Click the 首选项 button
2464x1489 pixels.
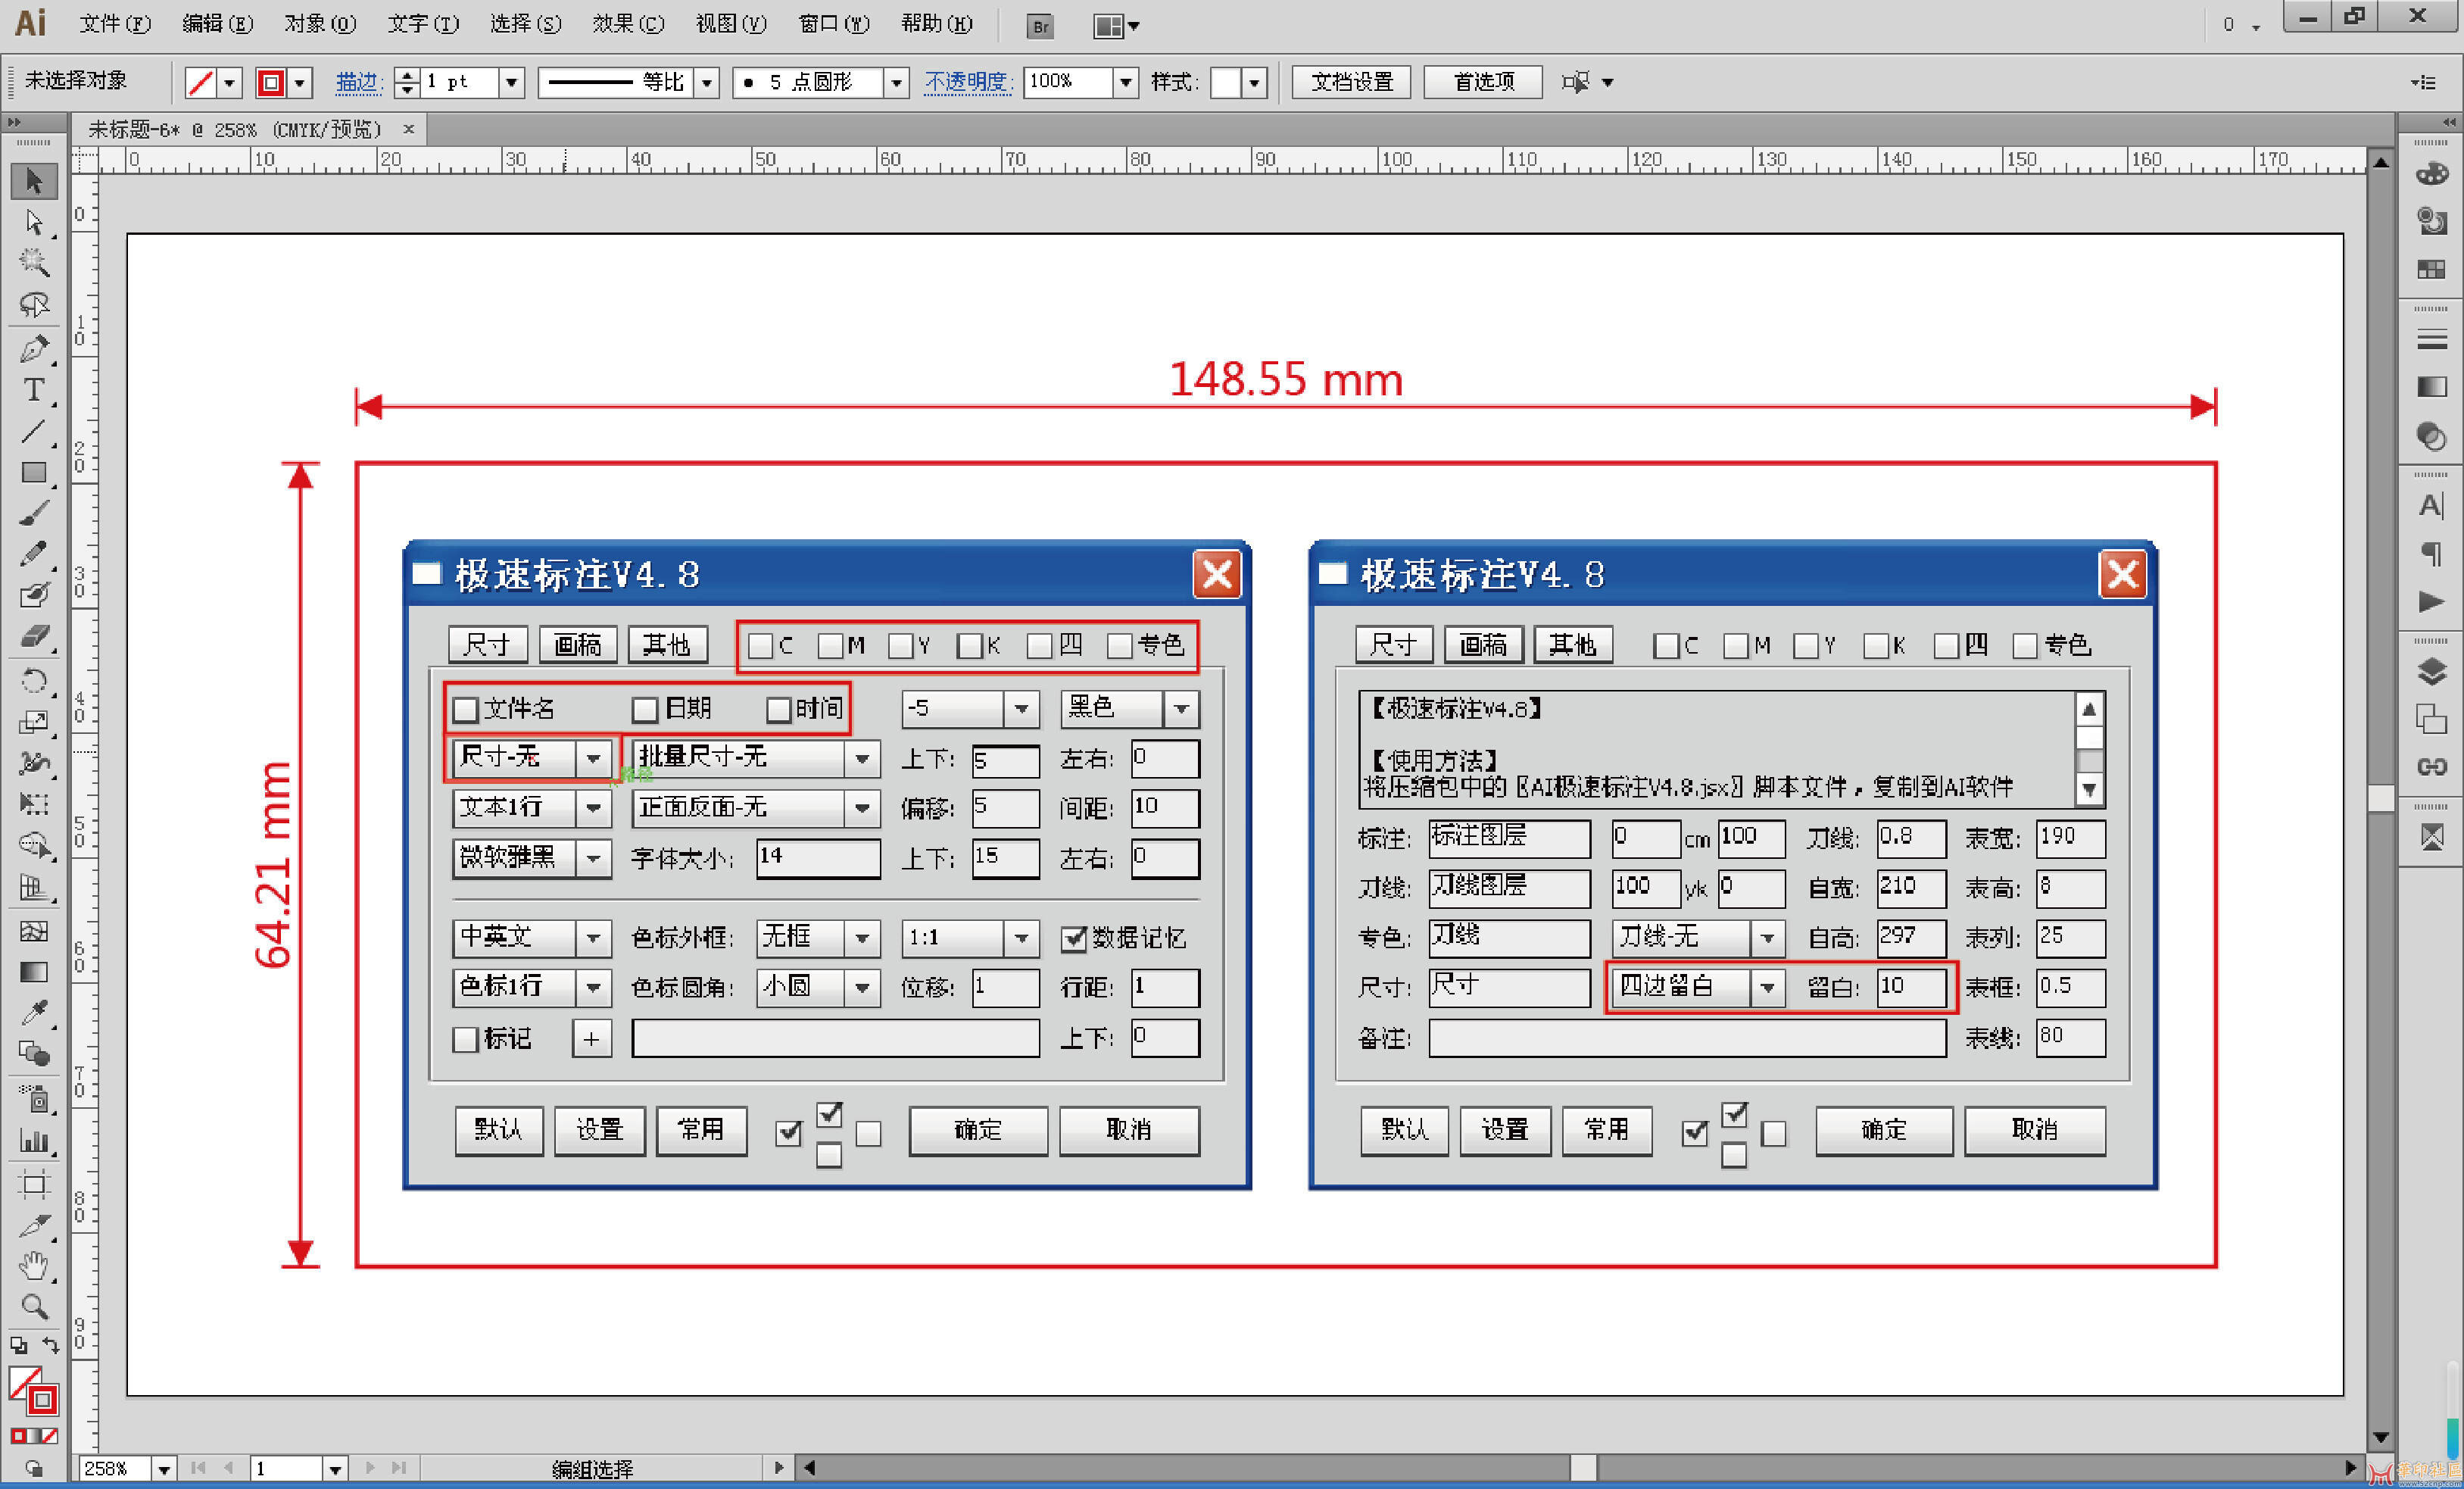[1484, 82]
